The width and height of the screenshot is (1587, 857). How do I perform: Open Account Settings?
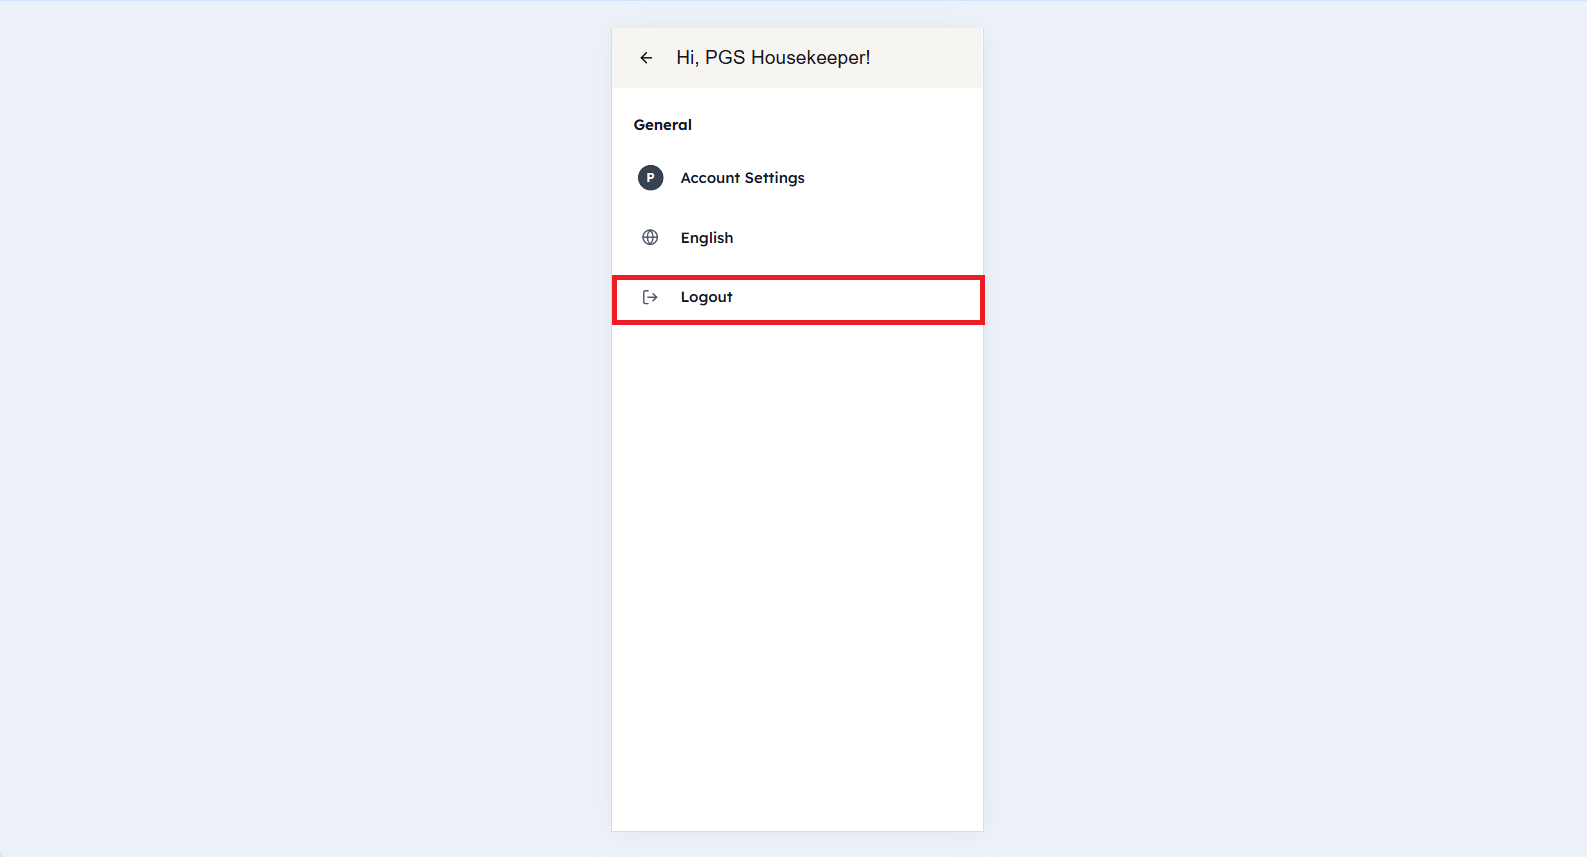coord(742,178)
